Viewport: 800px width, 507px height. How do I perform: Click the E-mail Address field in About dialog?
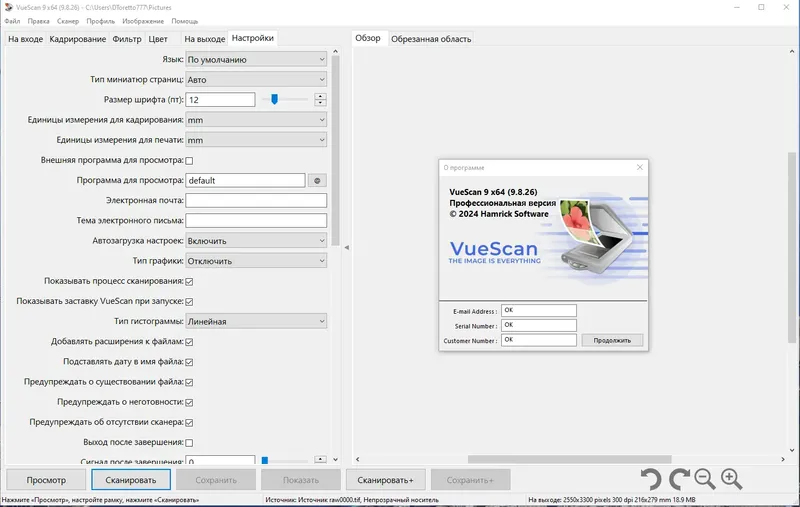click(539, 311)
